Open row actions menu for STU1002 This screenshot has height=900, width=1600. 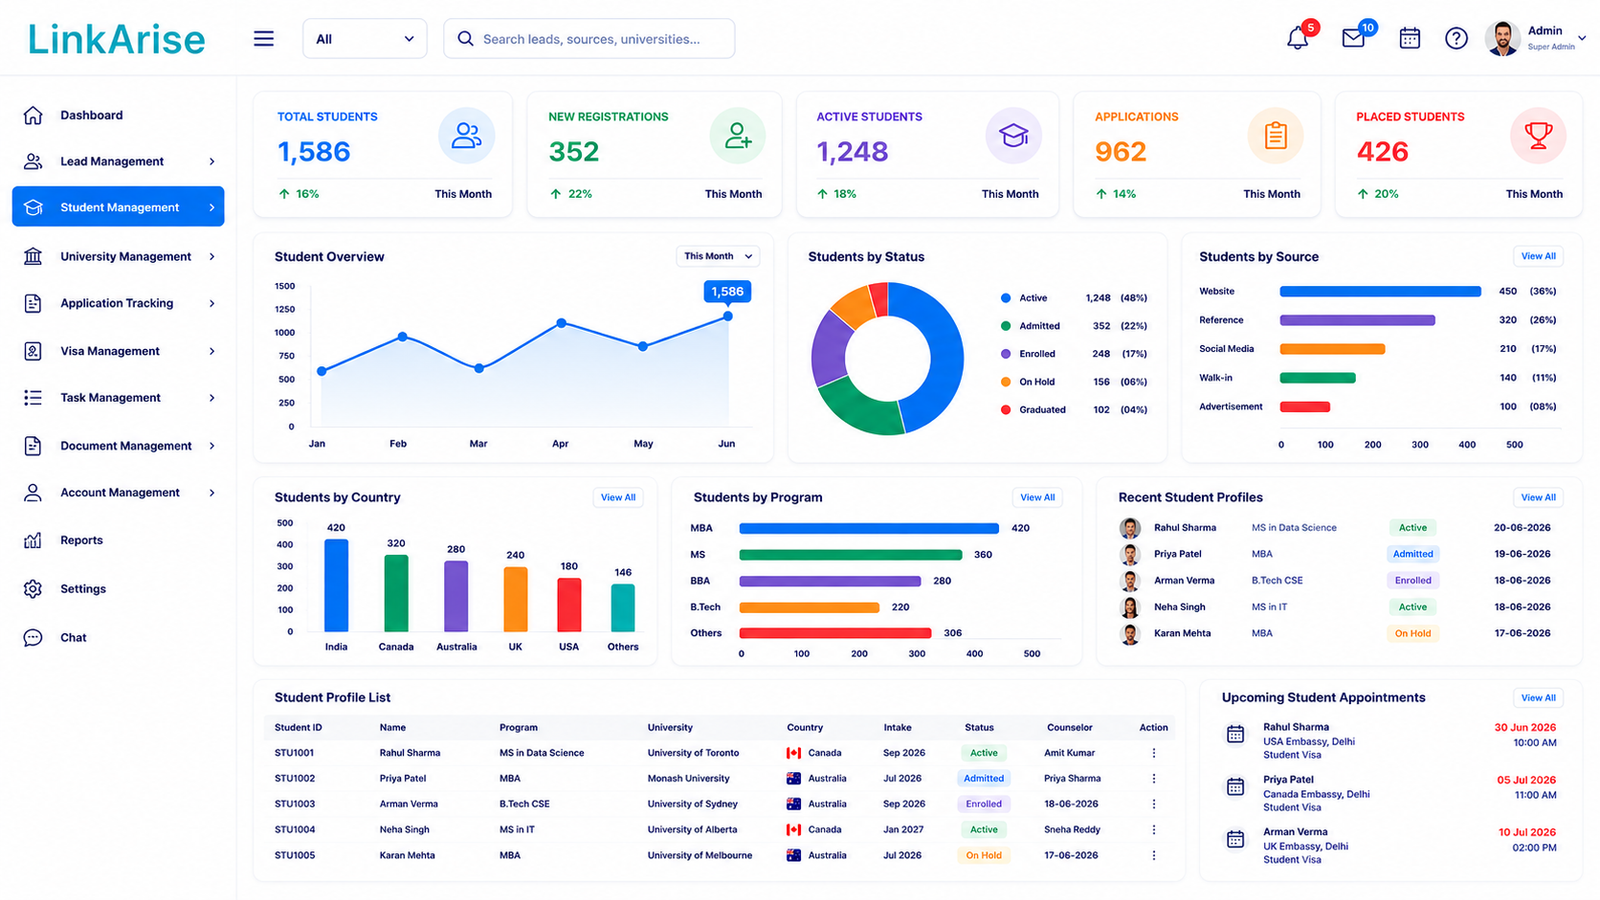click(1154, 778)
